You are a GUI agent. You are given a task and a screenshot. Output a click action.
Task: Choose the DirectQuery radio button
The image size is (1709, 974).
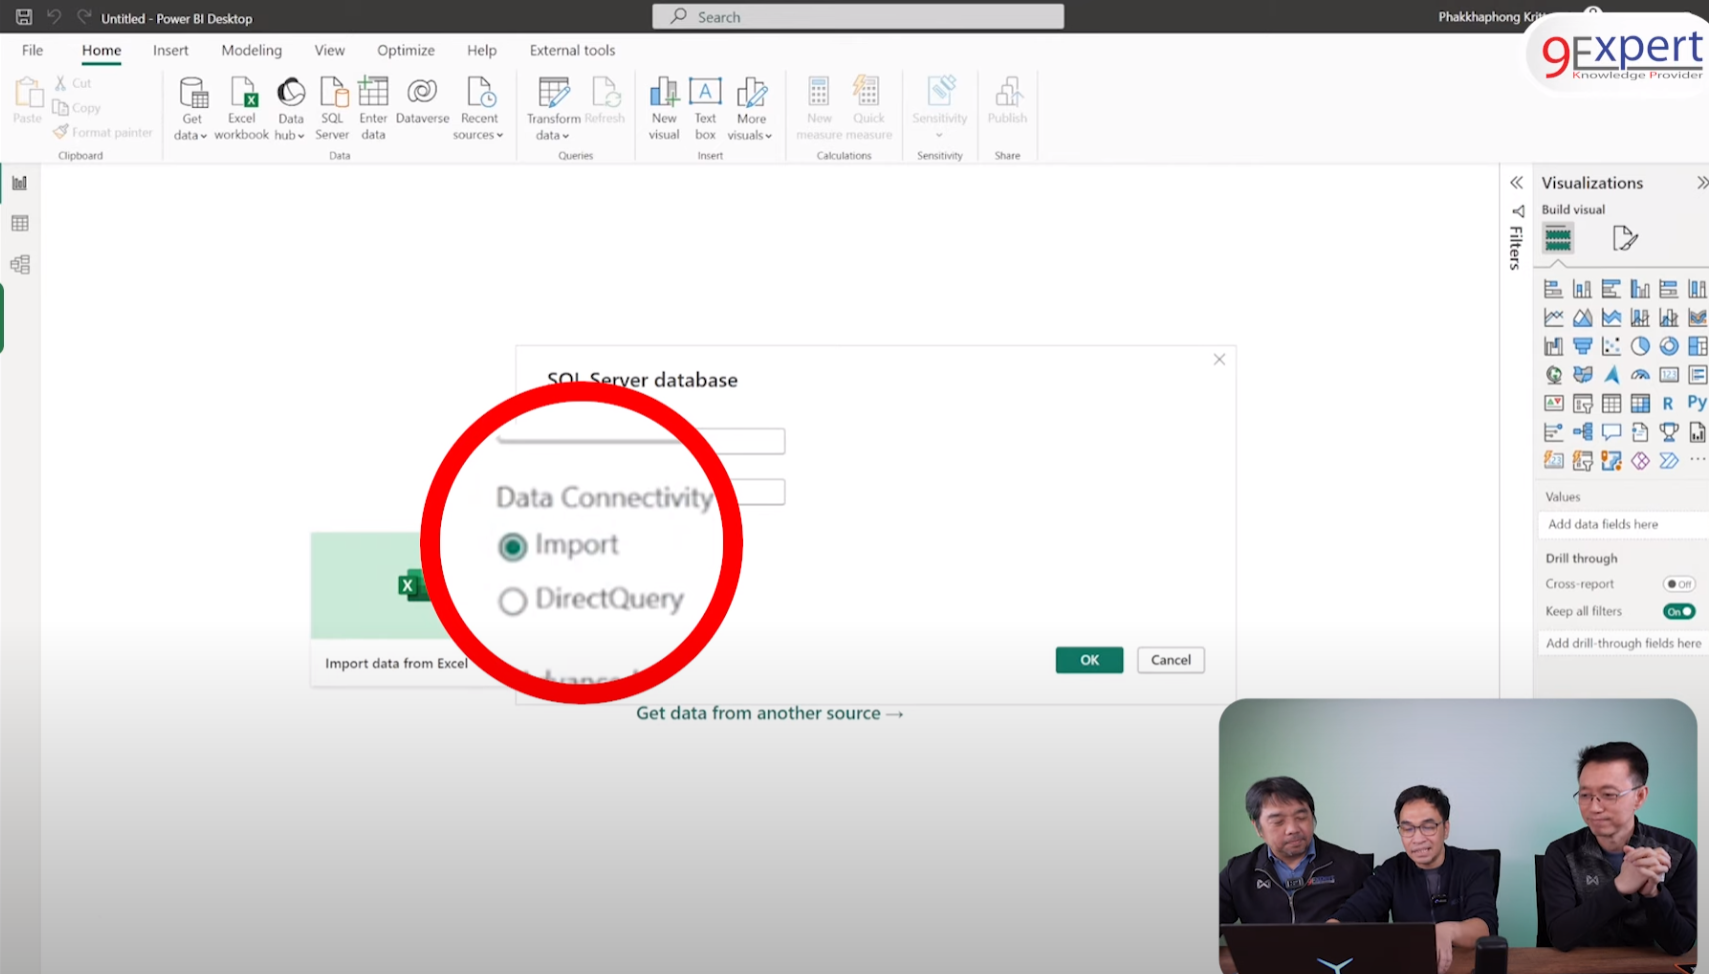(x=512, y=601)
